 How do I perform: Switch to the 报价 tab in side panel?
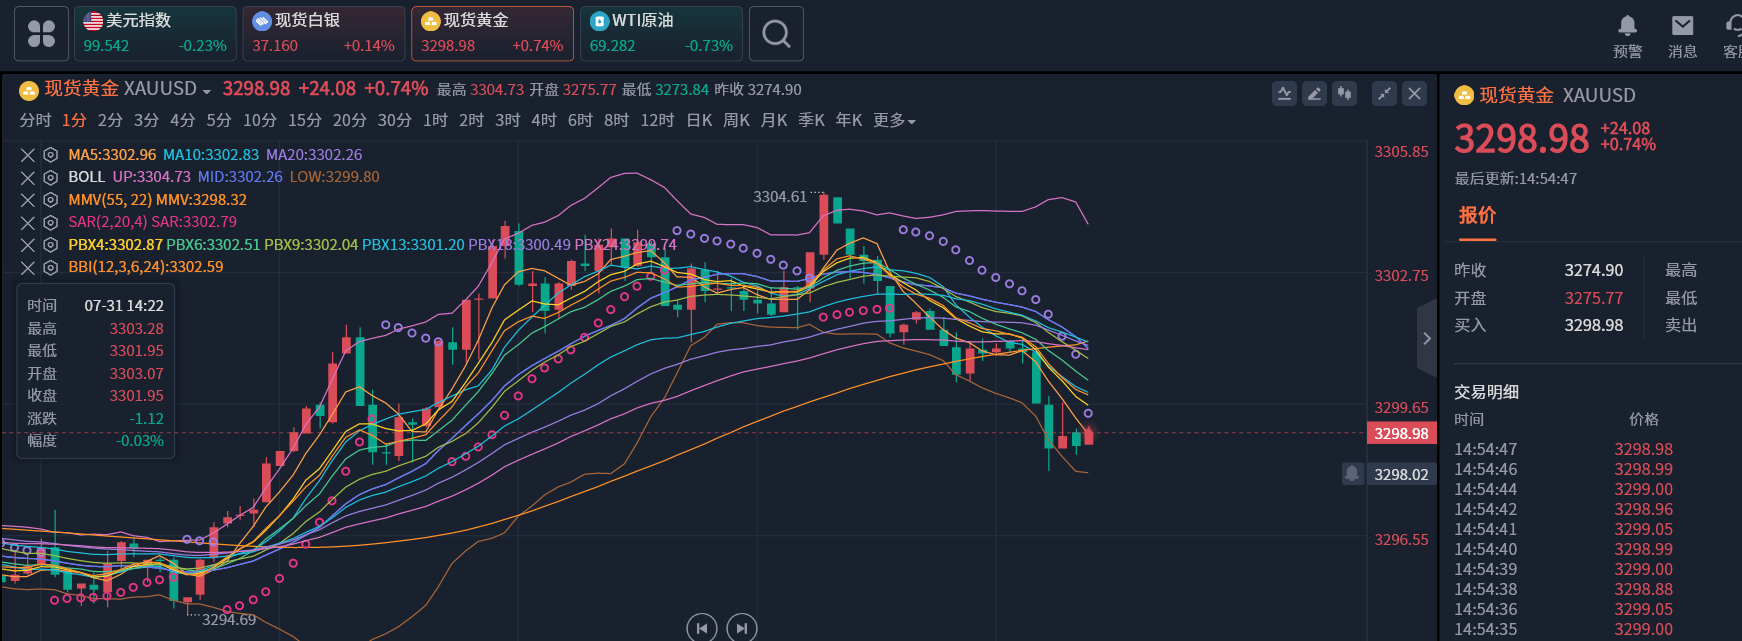pos(1477,216)
